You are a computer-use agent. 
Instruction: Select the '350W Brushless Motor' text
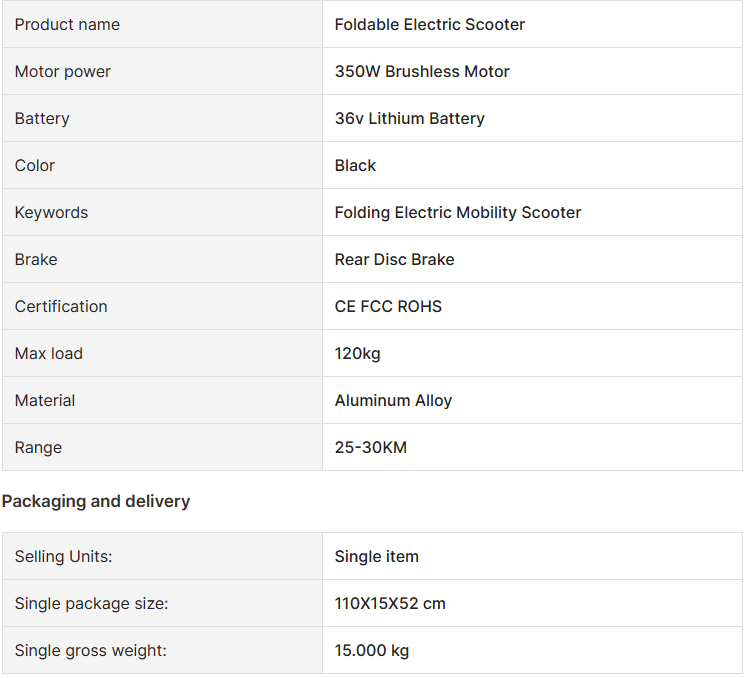pos(422,71)
